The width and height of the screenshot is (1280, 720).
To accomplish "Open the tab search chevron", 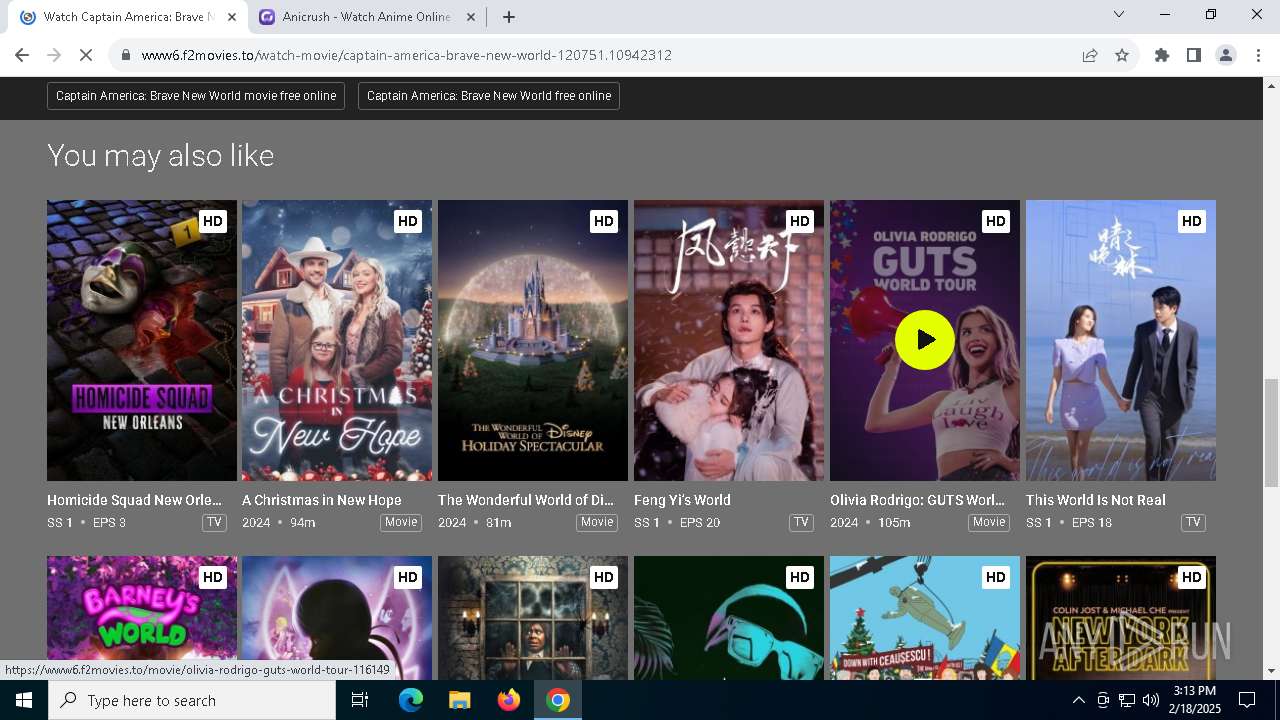I will tap(1119, 14).
